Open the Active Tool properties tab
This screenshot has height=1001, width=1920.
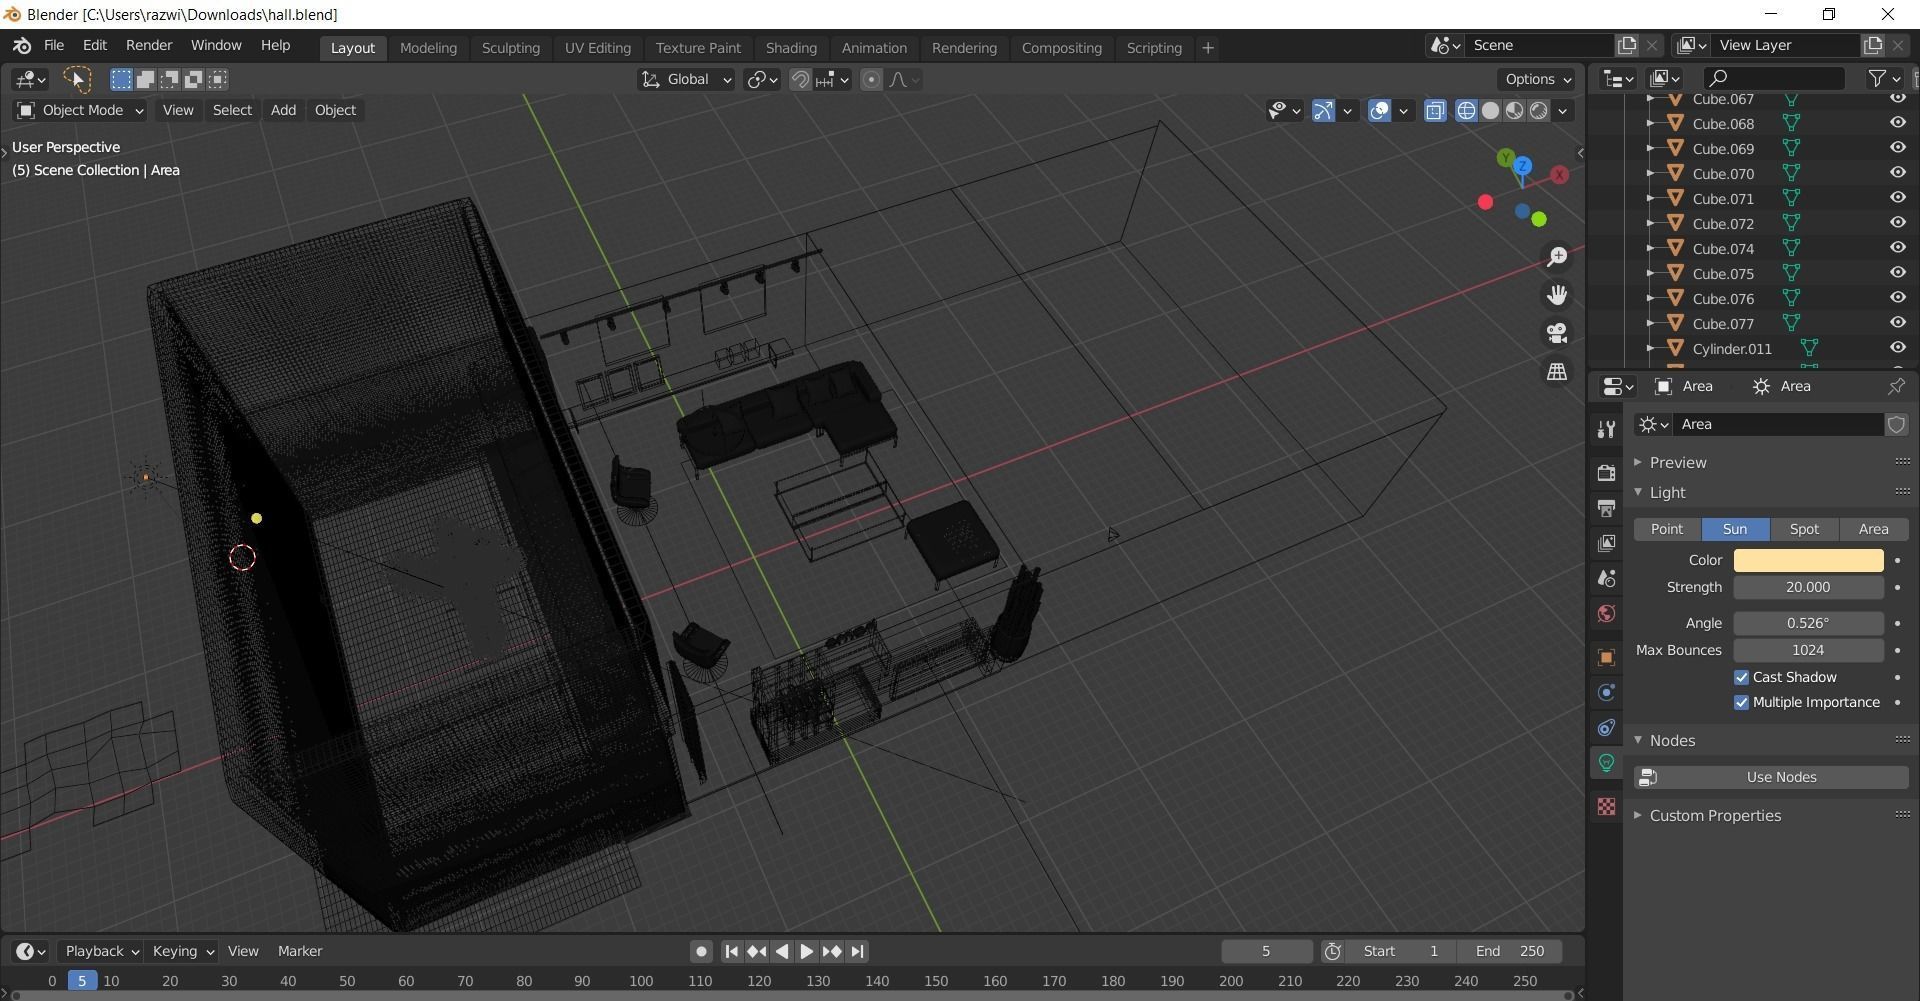click(x=1607, y=429)
